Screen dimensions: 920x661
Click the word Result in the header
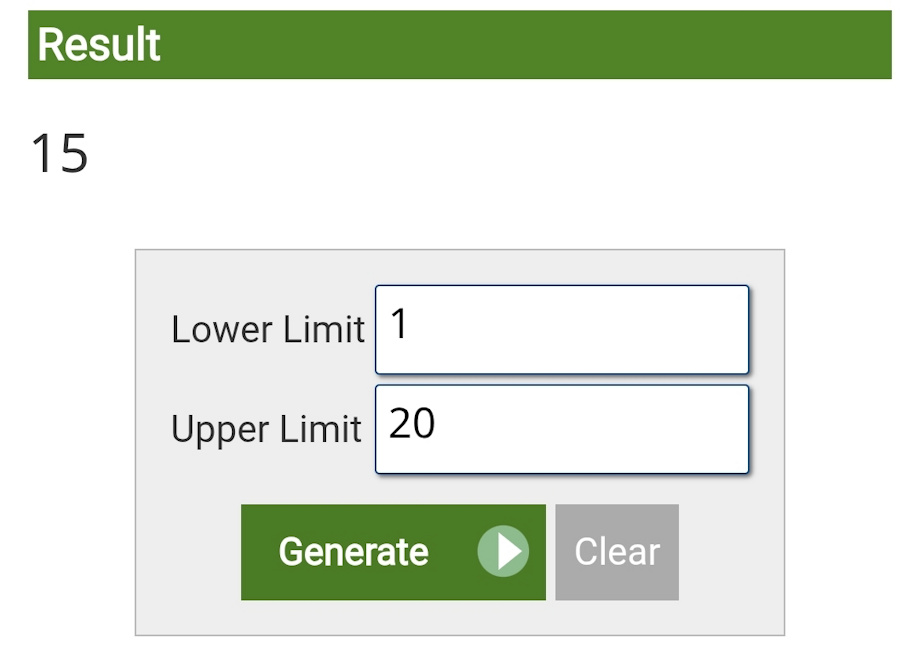click(x=99, y=45)
